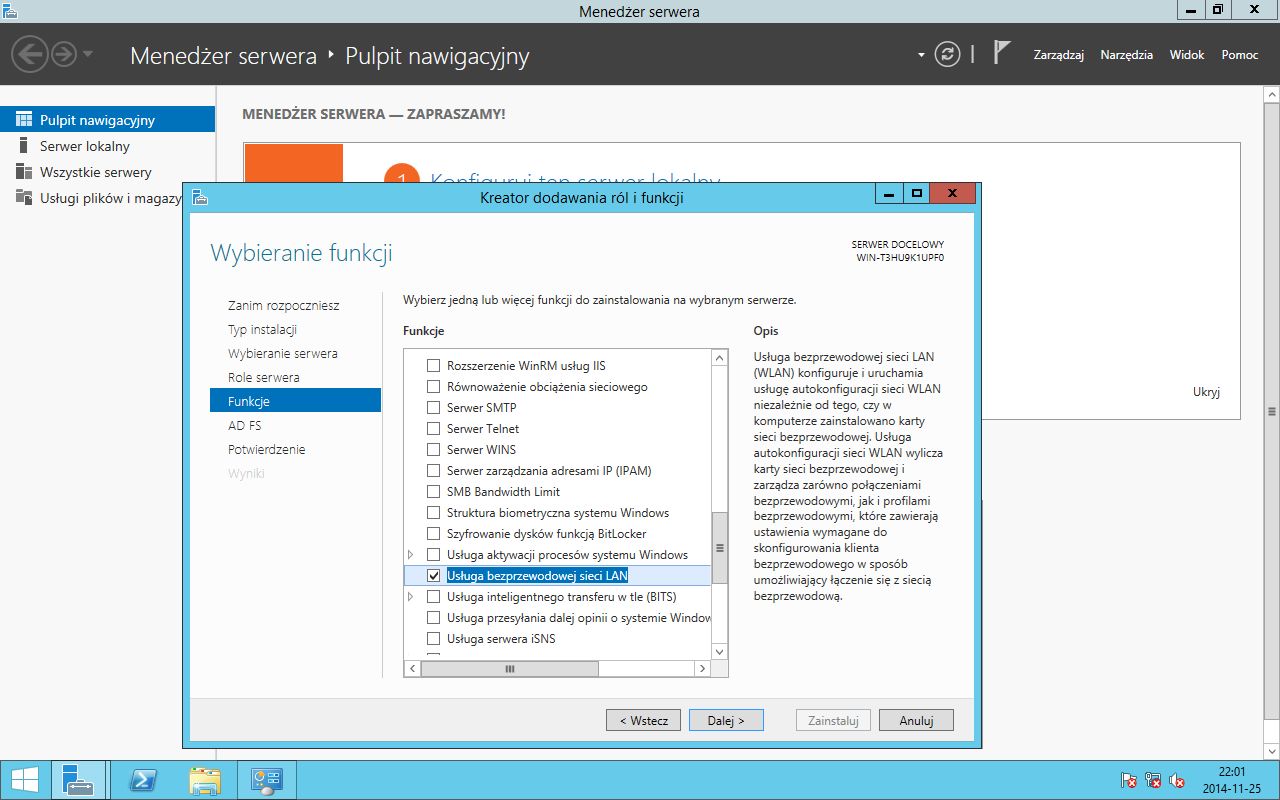The height and width of the screenshot is (800, 1280).
Task: Click the network status tray icon
Action: point(1153,781)
